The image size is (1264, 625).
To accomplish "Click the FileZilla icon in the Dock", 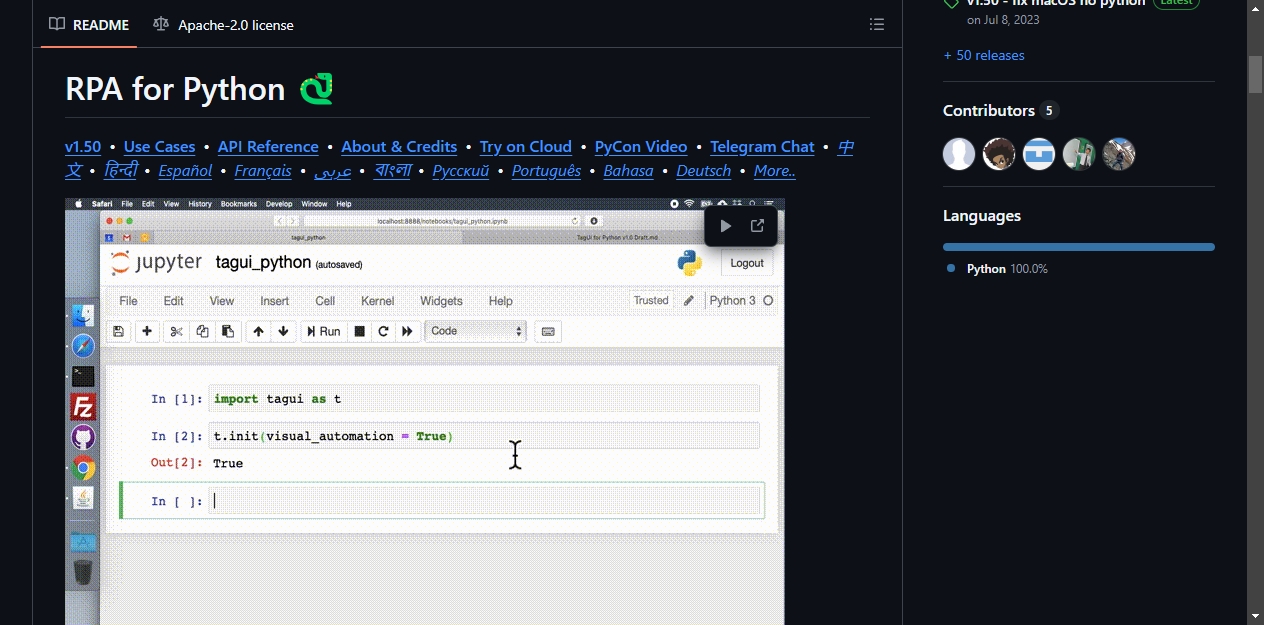I will click(83, 407).
